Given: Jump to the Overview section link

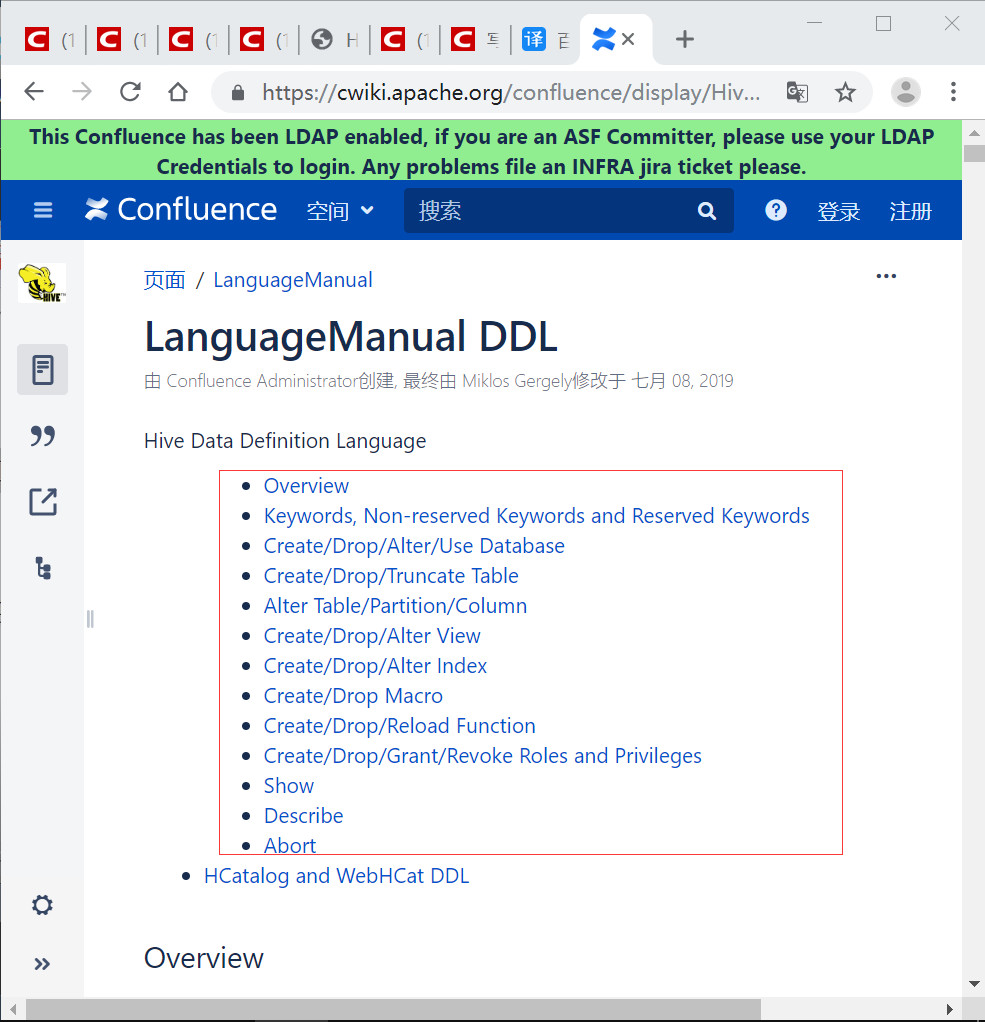Looking at the screenshot, I should 306,486.
